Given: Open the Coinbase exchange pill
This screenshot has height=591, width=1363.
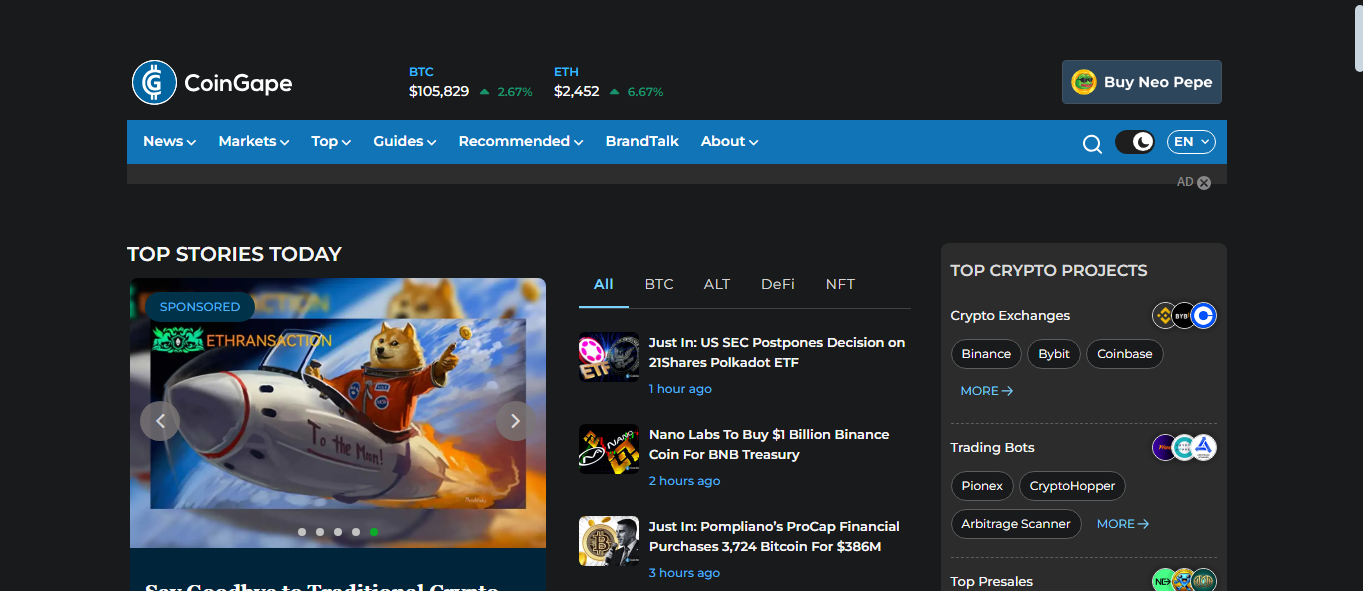Looking at the screenshot, I should click(1125, 354).
